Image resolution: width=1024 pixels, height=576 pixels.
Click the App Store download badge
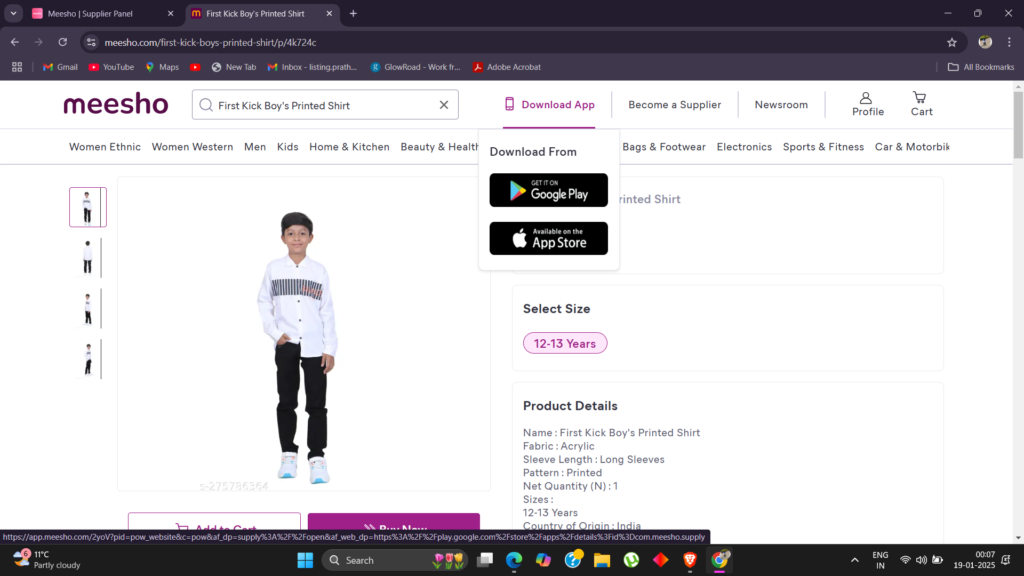coord(549,238)
